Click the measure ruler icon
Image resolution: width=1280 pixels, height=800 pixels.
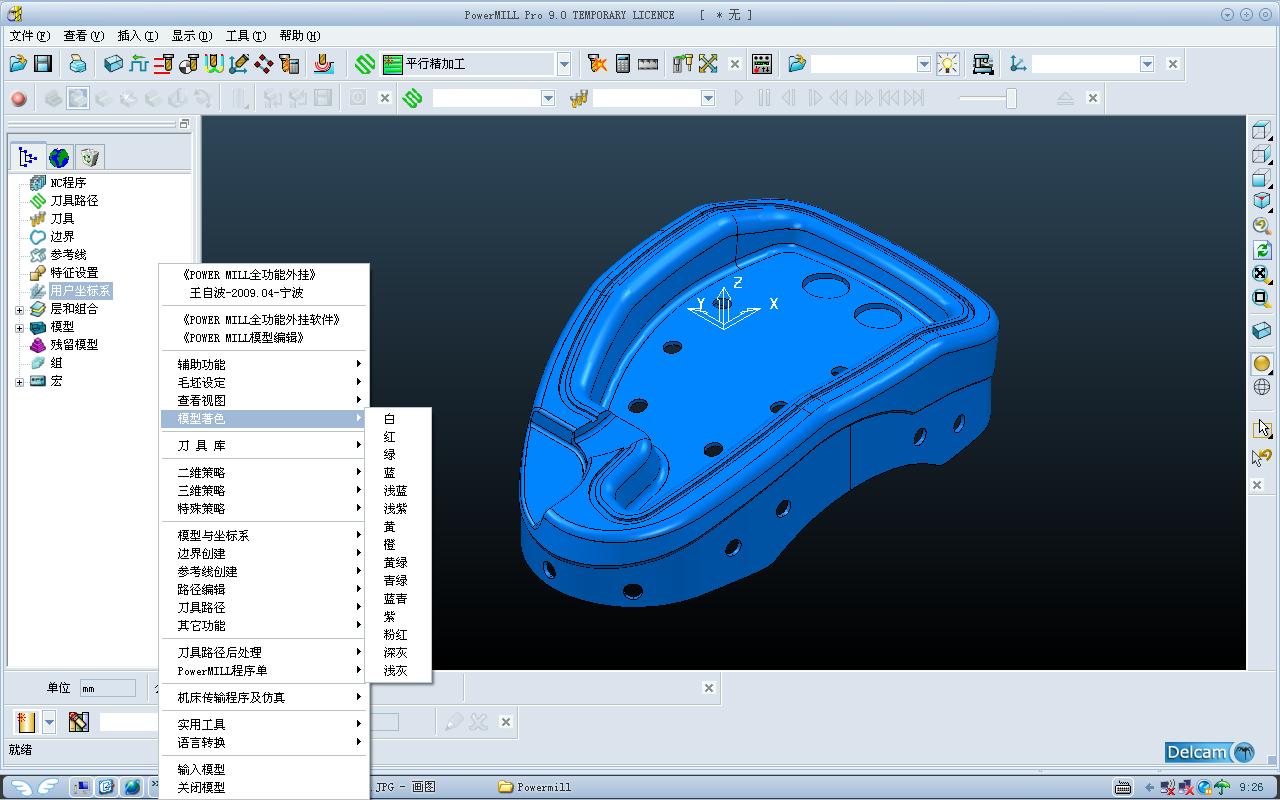tap(648, 64)
